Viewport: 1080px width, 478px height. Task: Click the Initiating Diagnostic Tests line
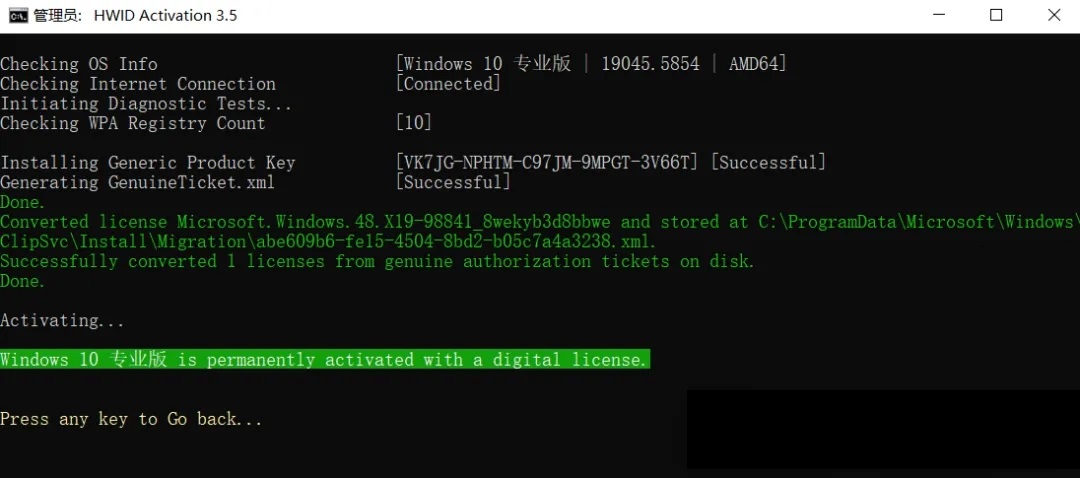[x=146, y=104]
